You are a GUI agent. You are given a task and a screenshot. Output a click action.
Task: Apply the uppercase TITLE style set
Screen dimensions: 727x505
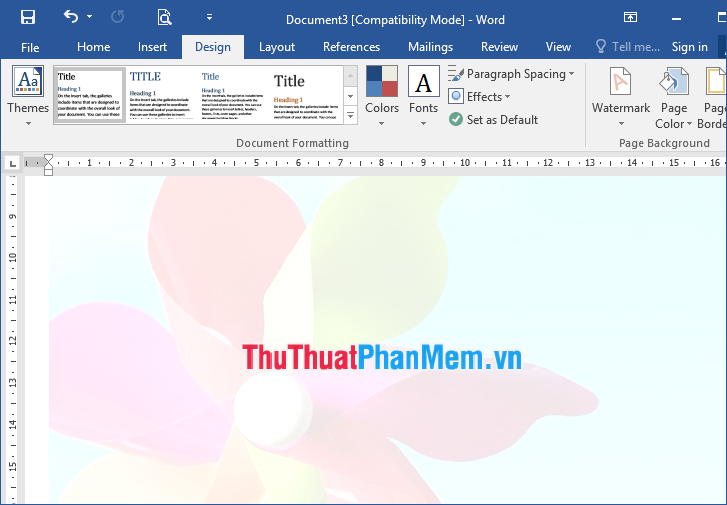[x=160, y=95]
